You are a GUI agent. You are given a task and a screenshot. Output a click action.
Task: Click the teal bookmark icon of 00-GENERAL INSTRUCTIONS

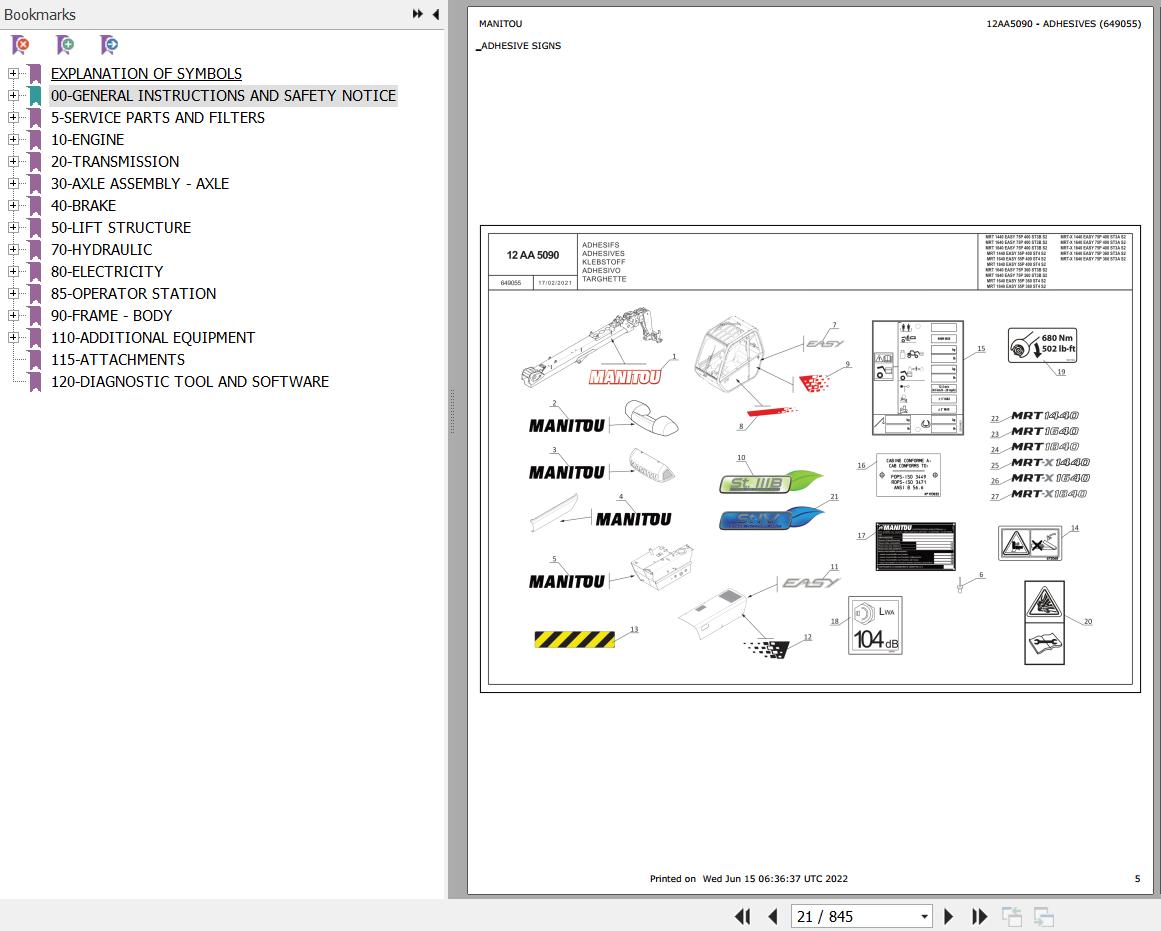35,96
